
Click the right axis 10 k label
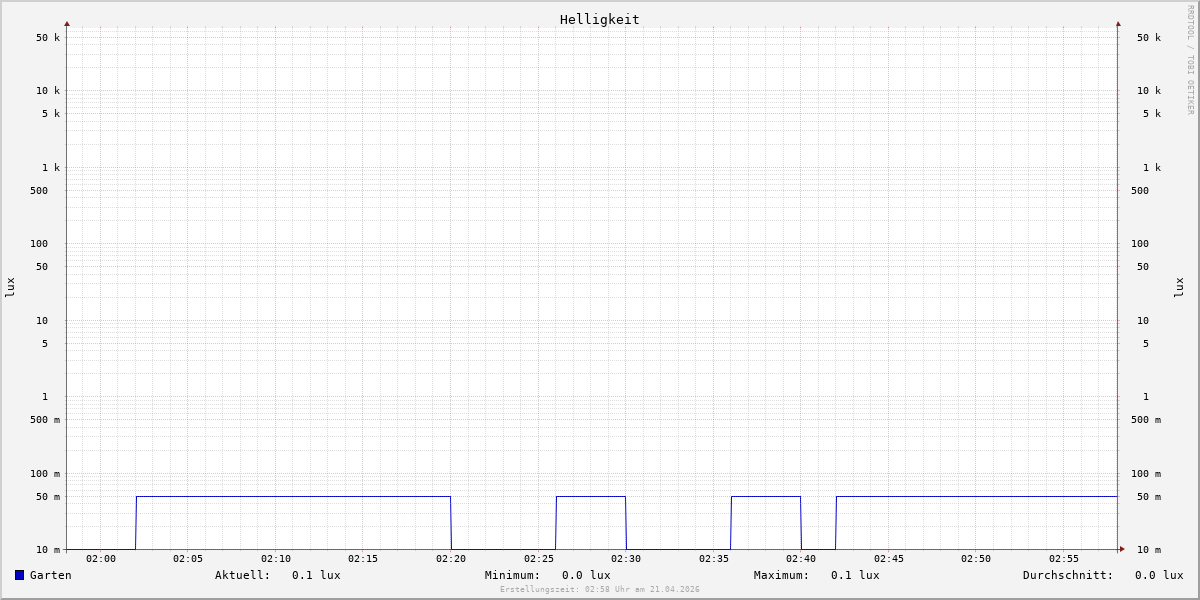[1149, 91]
